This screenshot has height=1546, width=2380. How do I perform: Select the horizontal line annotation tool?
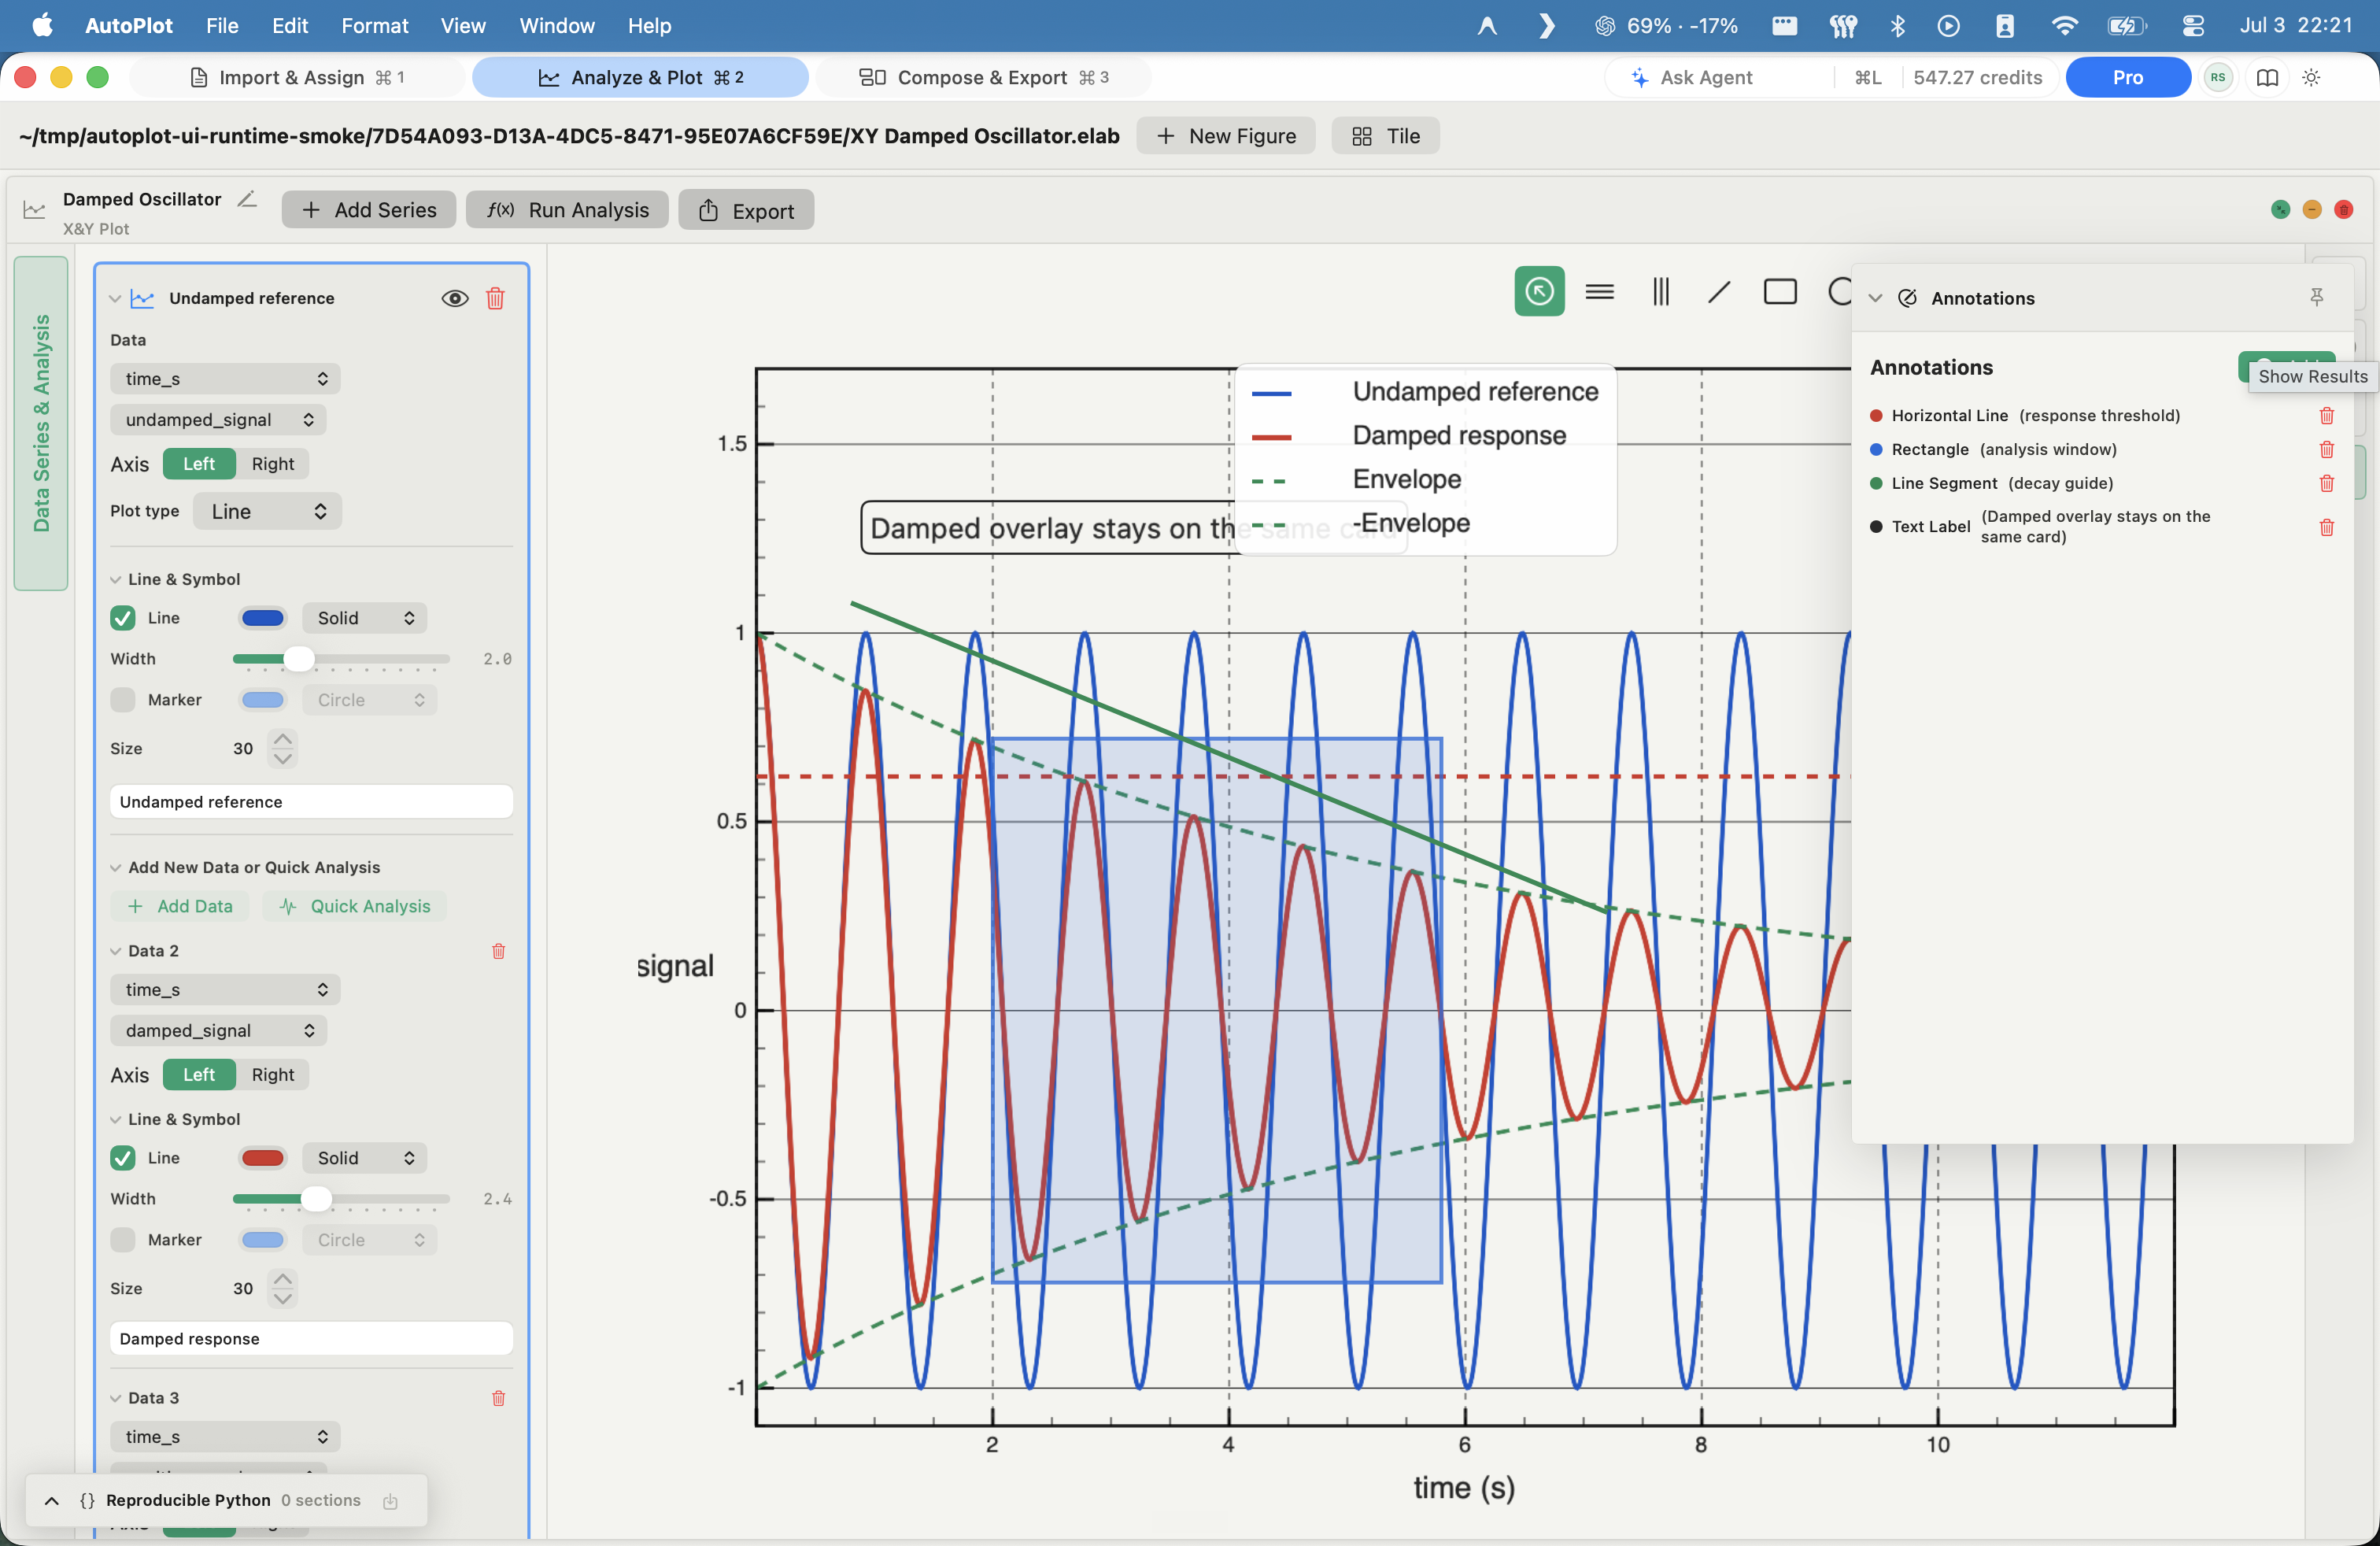[x=1600, y=291]
